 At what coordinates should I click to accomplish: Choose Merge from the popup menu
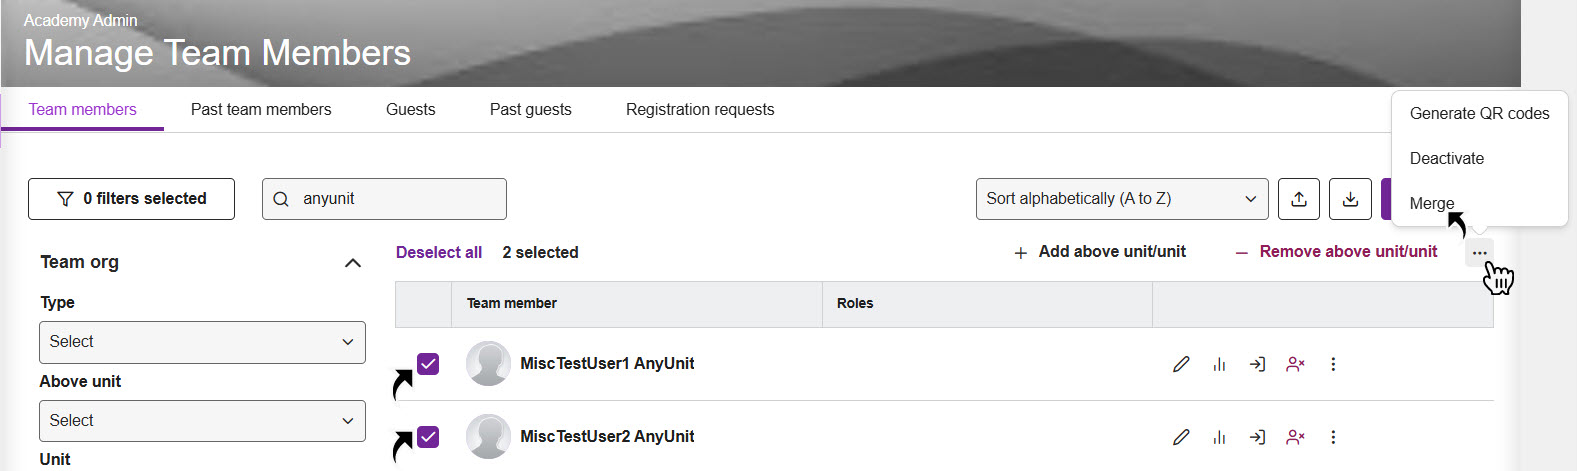coord(1432,203)
